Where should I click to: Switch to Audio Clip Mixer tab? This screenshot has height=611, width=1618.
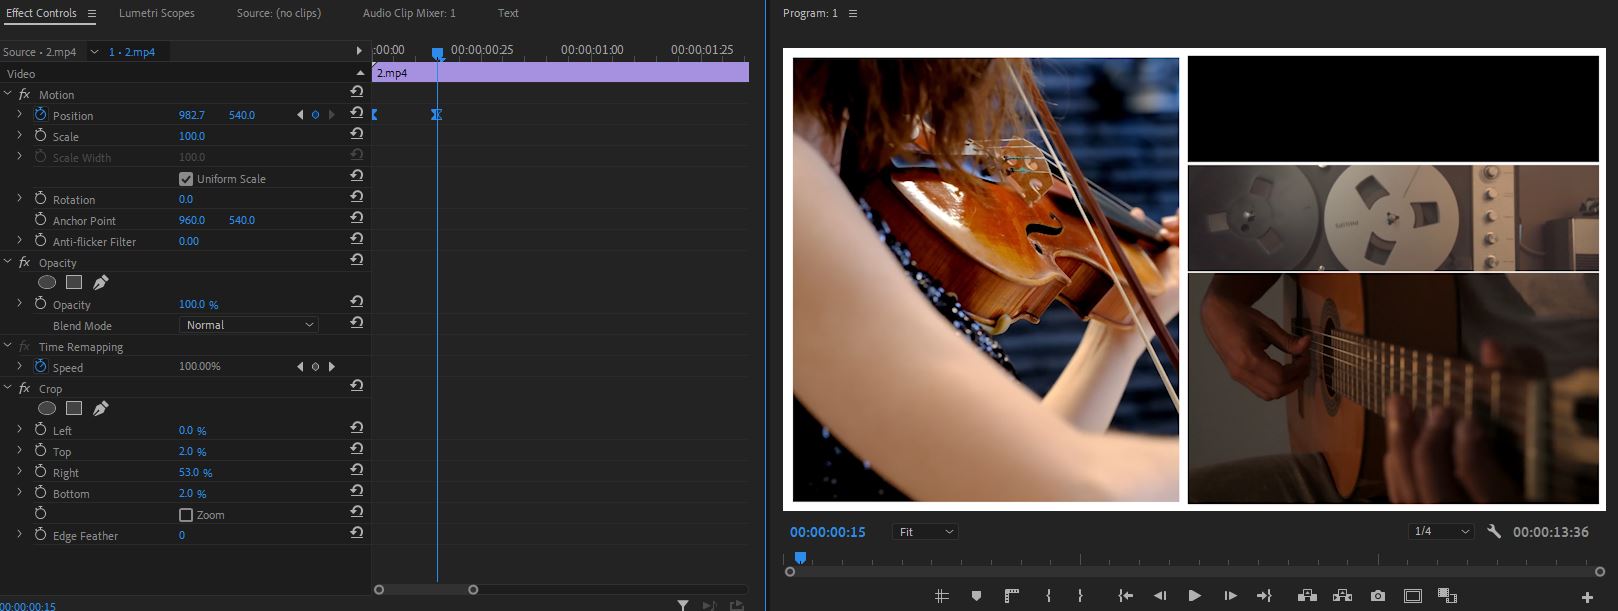(409, 13)
